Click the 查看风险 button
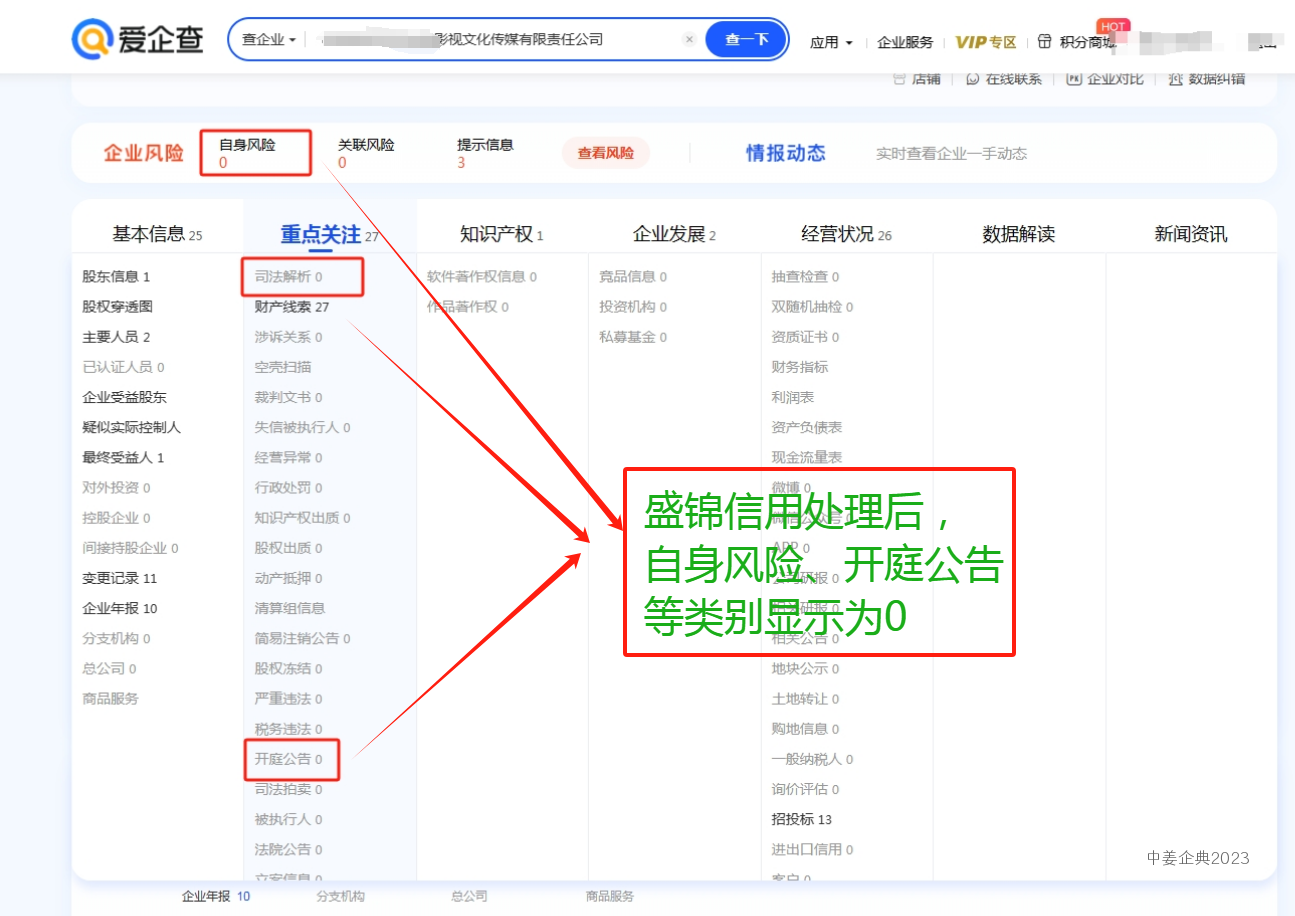 [x=606, y=153]
